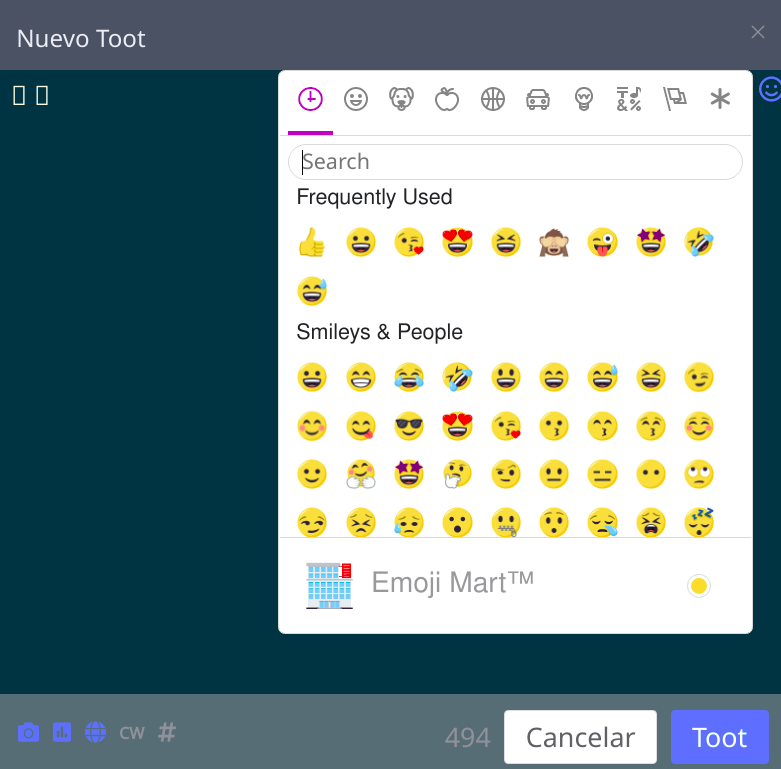Click the emoji Search field

[515, 162]
